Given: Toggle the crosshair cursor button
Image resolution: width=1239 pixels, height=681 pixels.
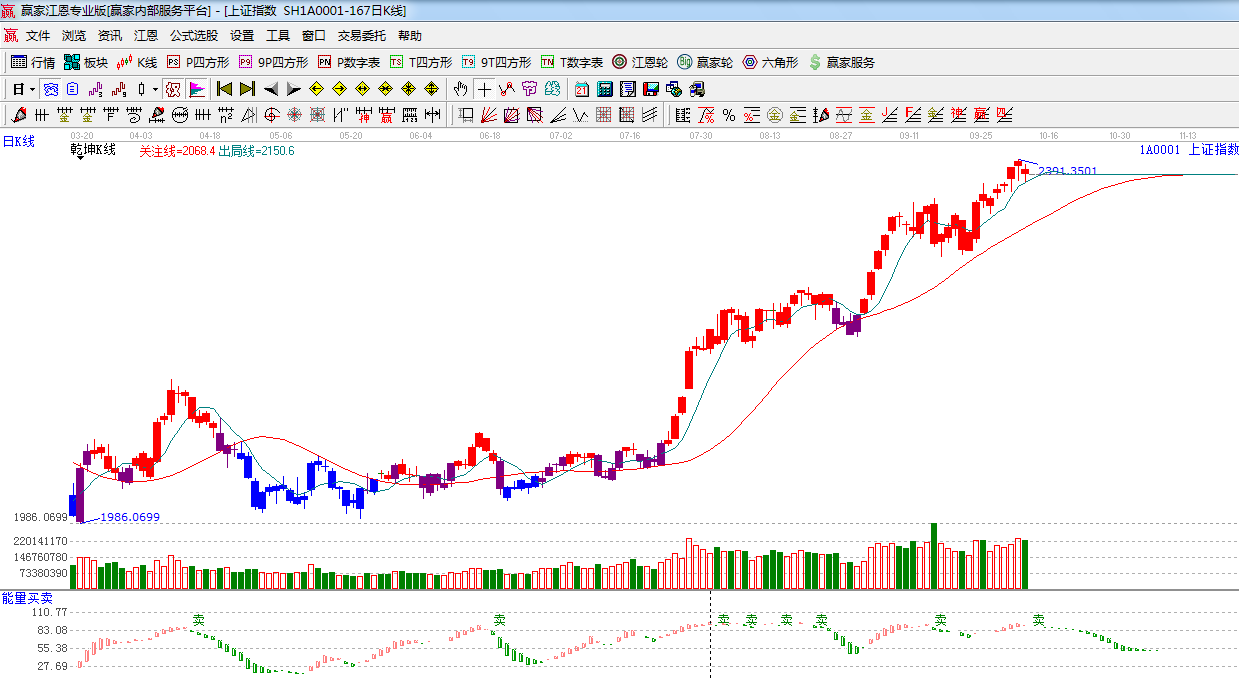Looking at the screenshot, I should coord(484,89).
